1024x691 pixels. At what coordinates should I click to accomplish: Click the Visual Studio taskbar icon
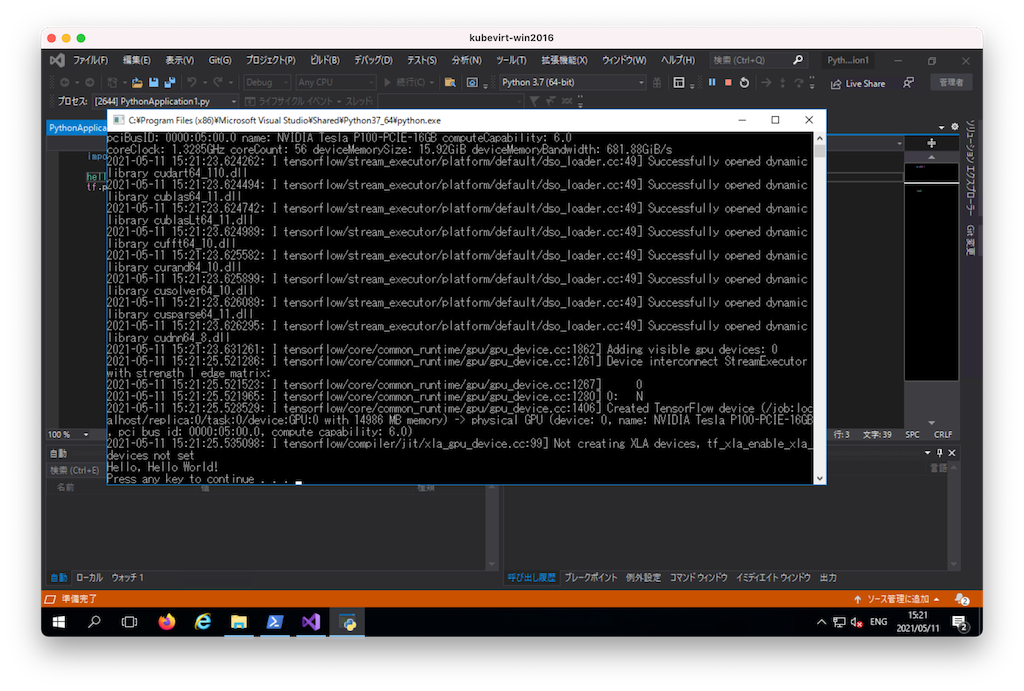coord(311,622)
